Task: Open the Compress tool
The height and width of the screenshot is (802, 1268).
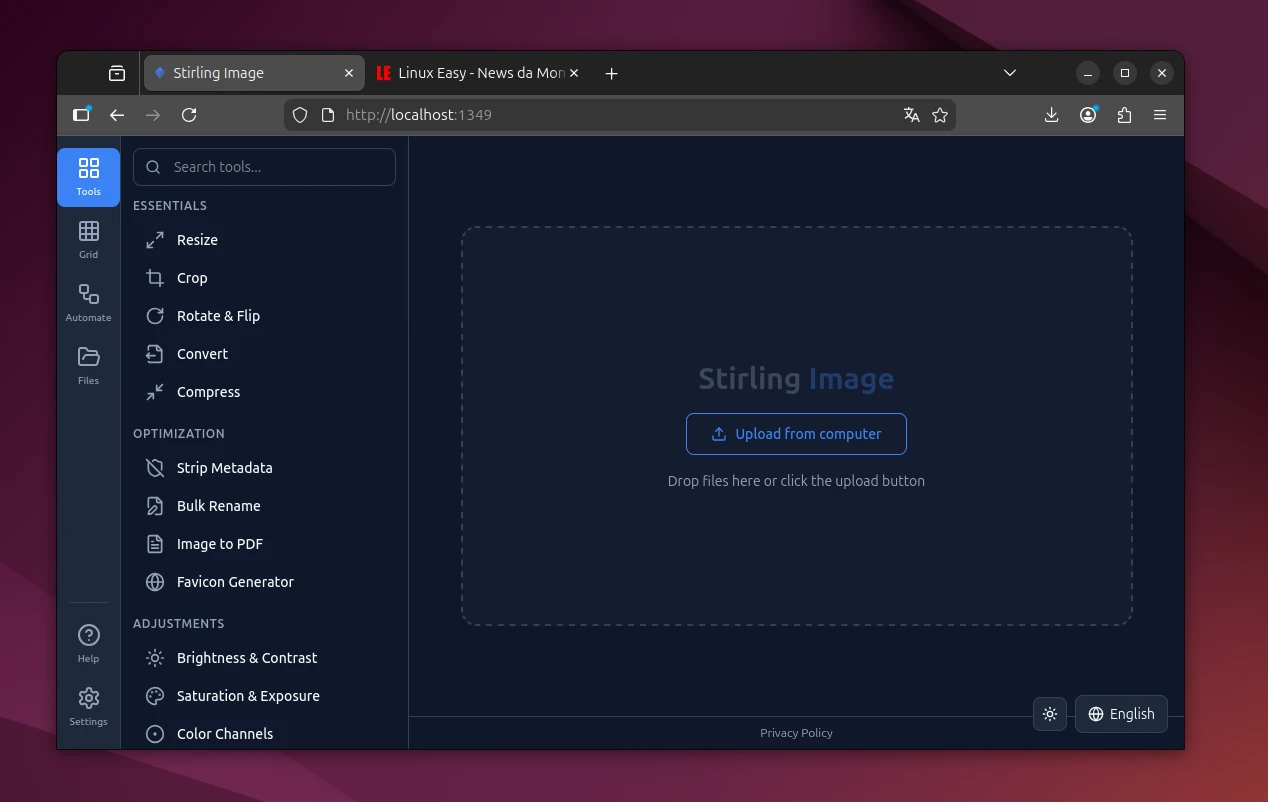Action: [x=208, y=391]
